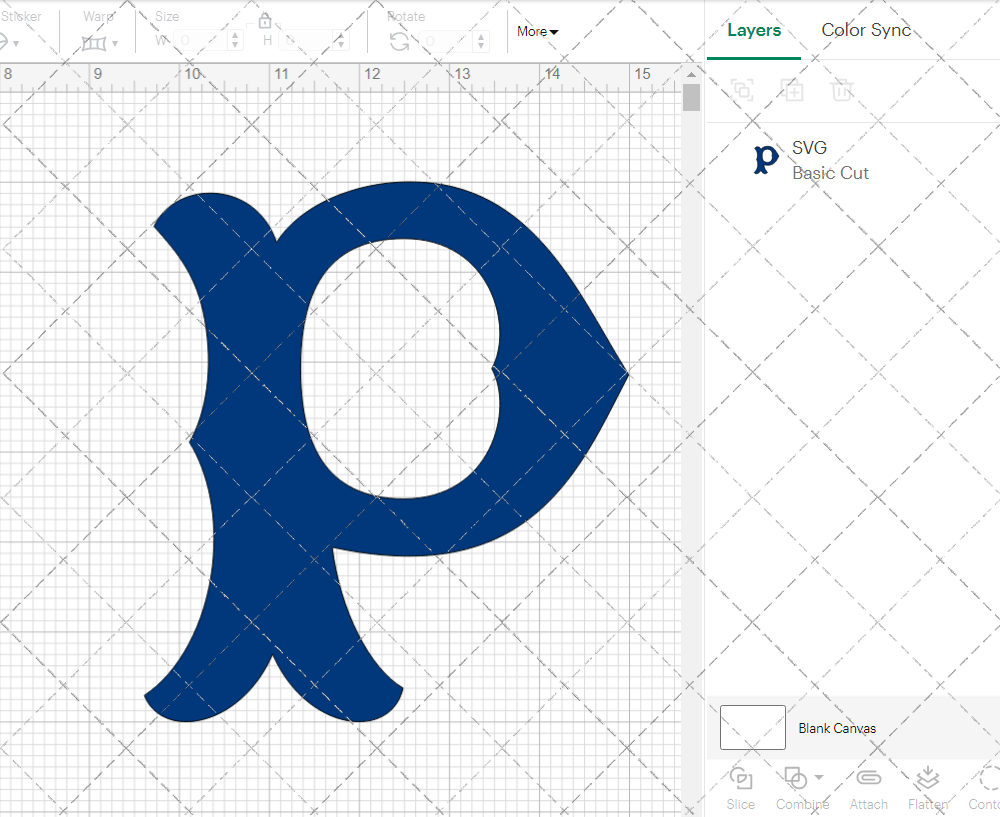
Task: Toggle the size aspect ratio lock
Action: point(265,21)
